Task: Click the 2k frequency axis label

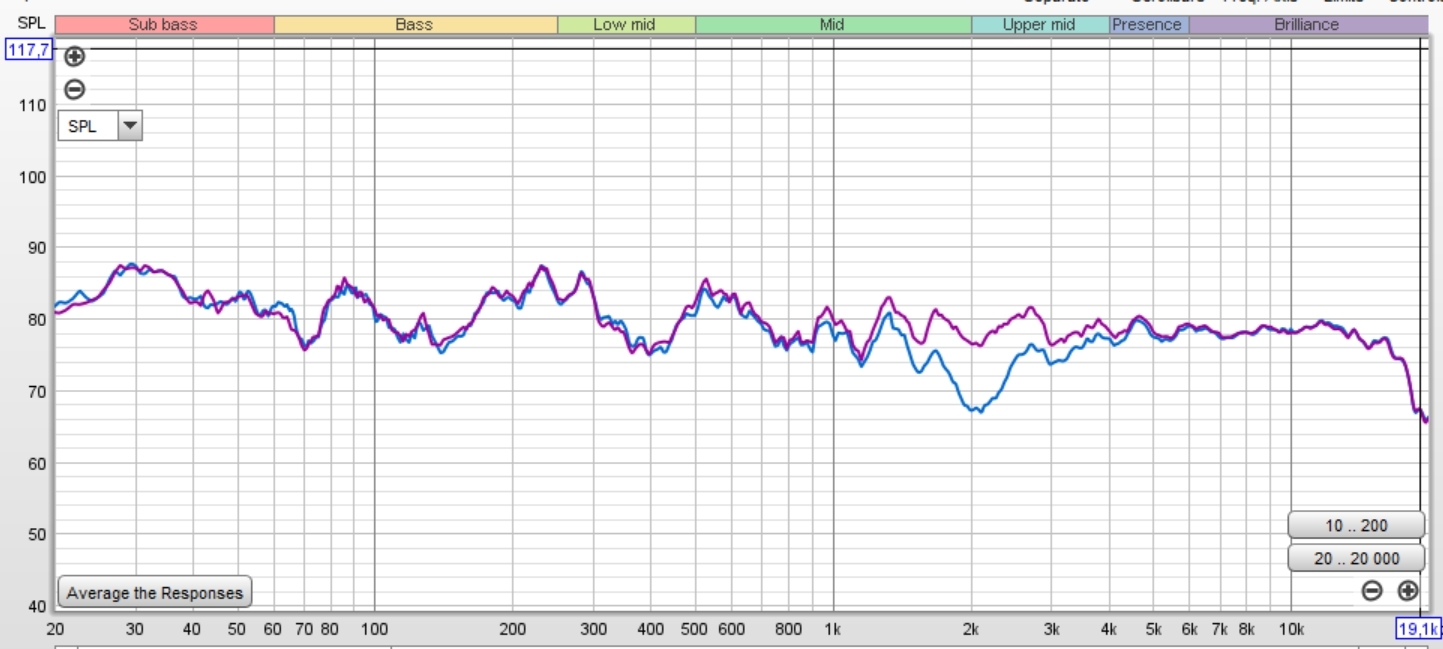Action: tap(971, 629)
